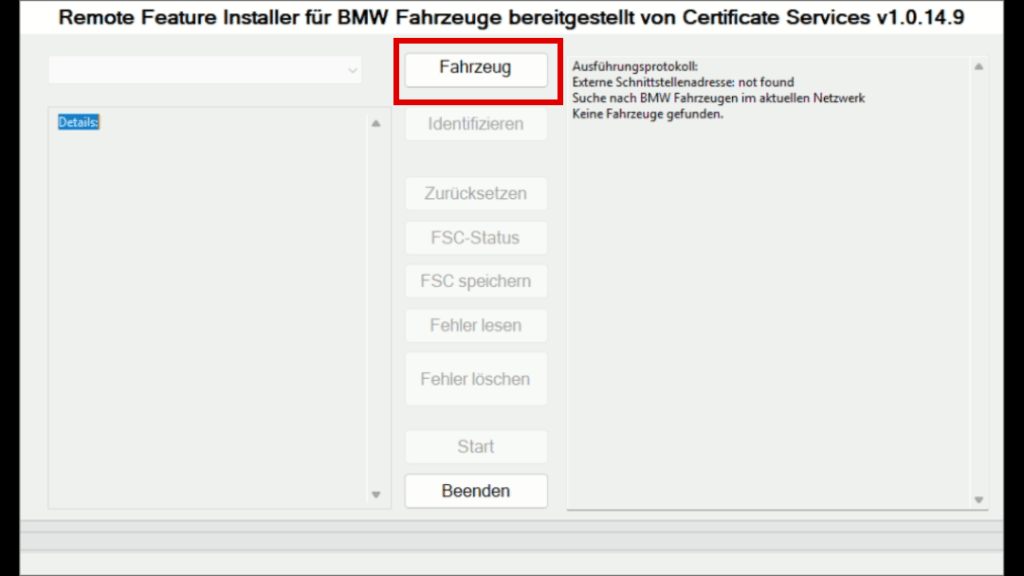Click Beenden to exit the program

475,490
